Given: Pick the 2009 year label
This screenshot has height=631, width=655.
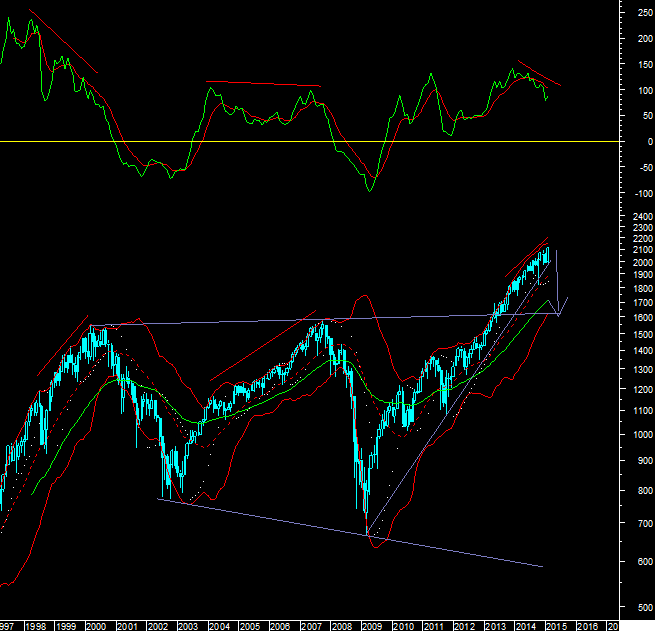Looking at the screenshot, I should (x=372, y=626).
